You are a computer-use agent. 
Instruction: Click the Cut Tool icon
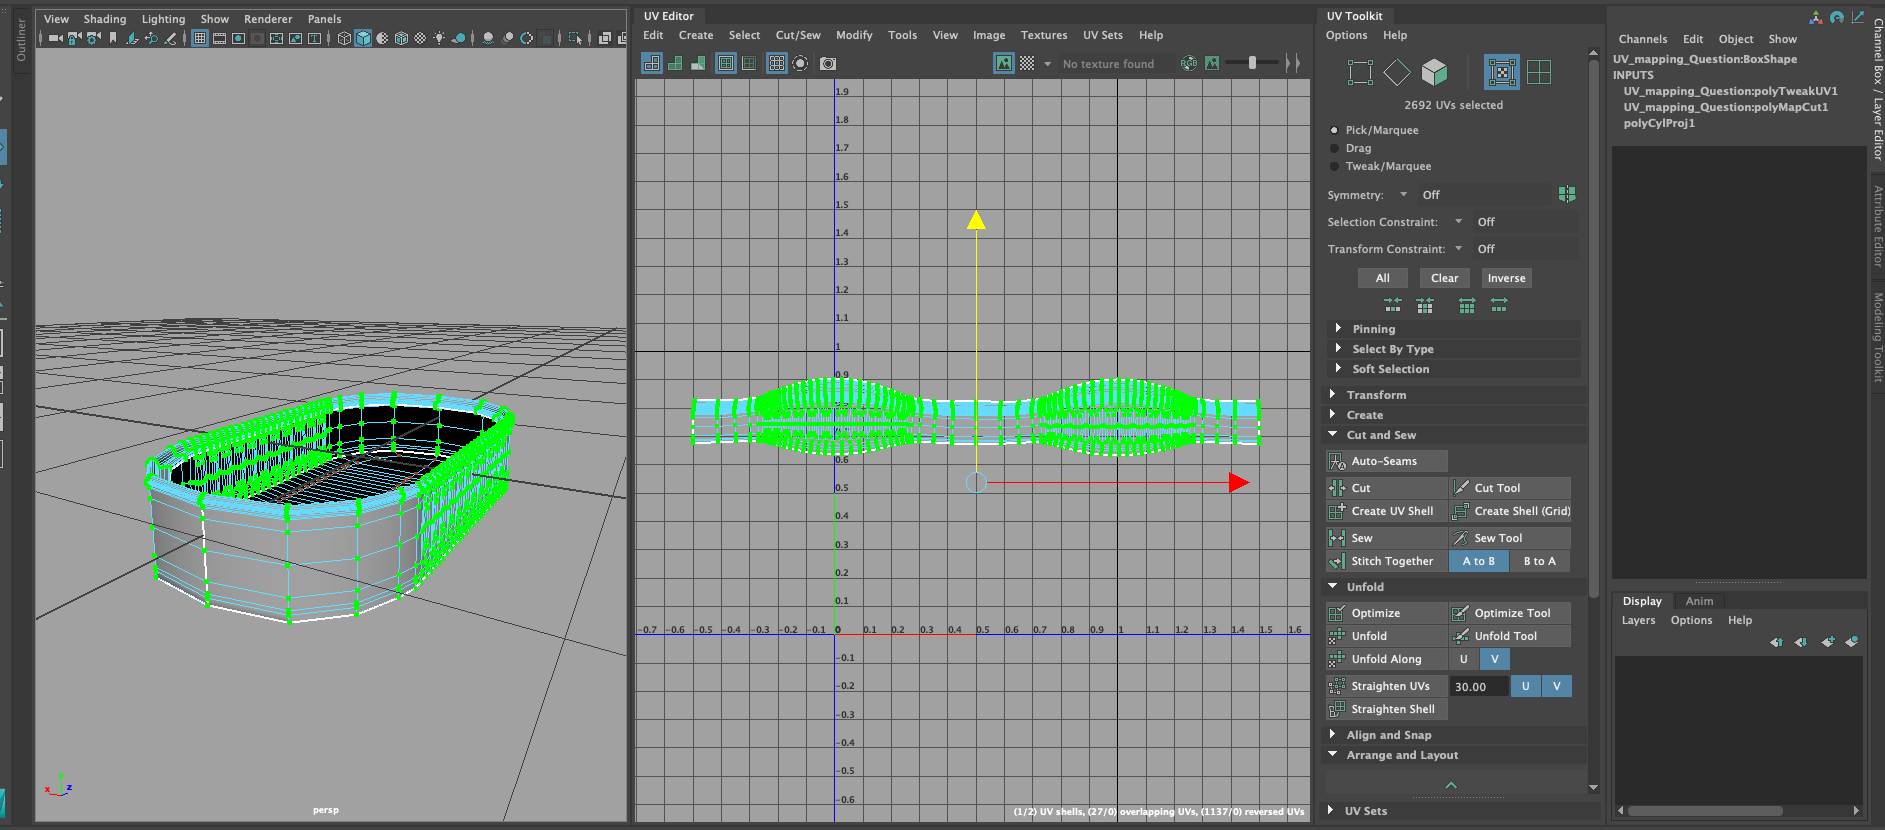point(1461,488)
